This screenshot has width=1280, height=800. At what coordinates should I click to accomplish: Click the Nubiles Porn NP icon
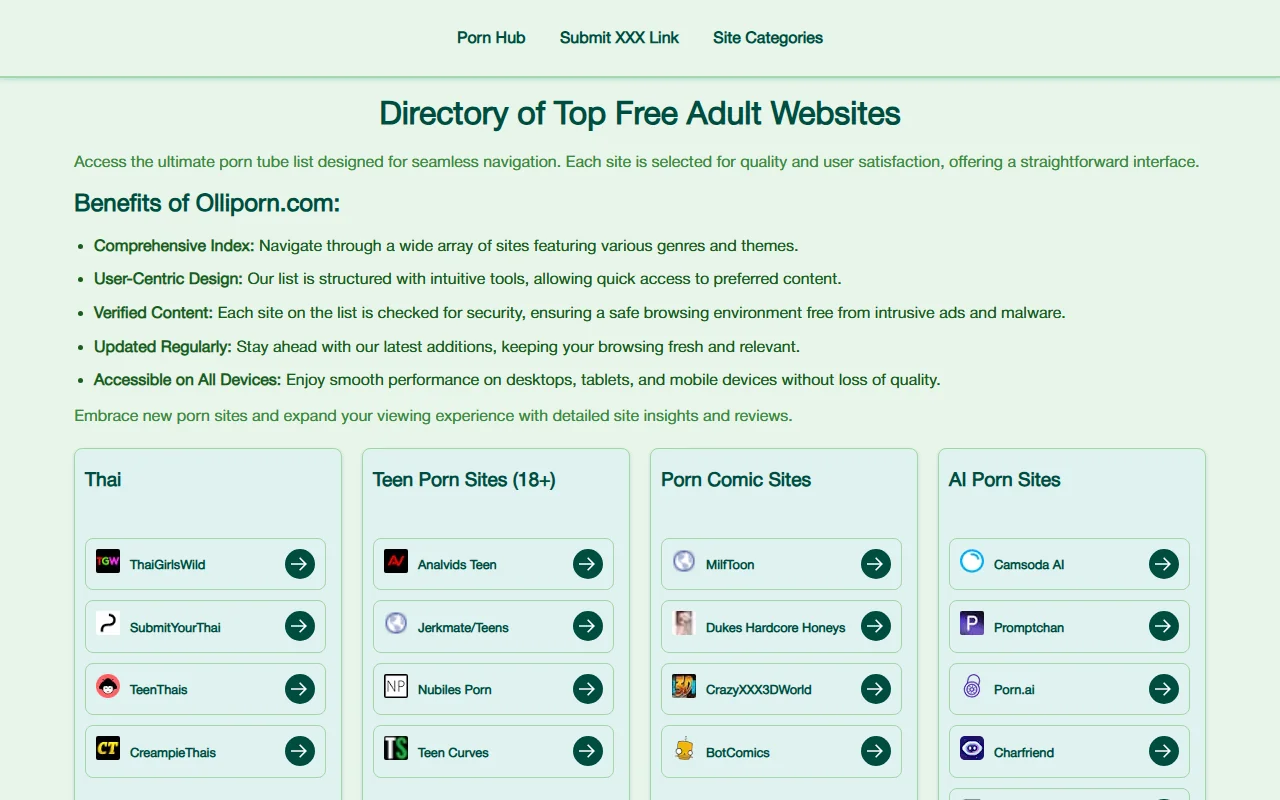[x=395, y=688]
